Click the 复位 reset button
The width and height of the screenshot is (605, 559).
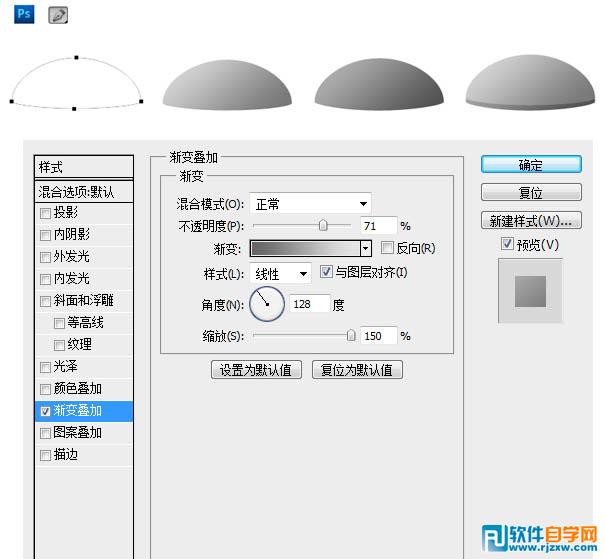(531, 192)
